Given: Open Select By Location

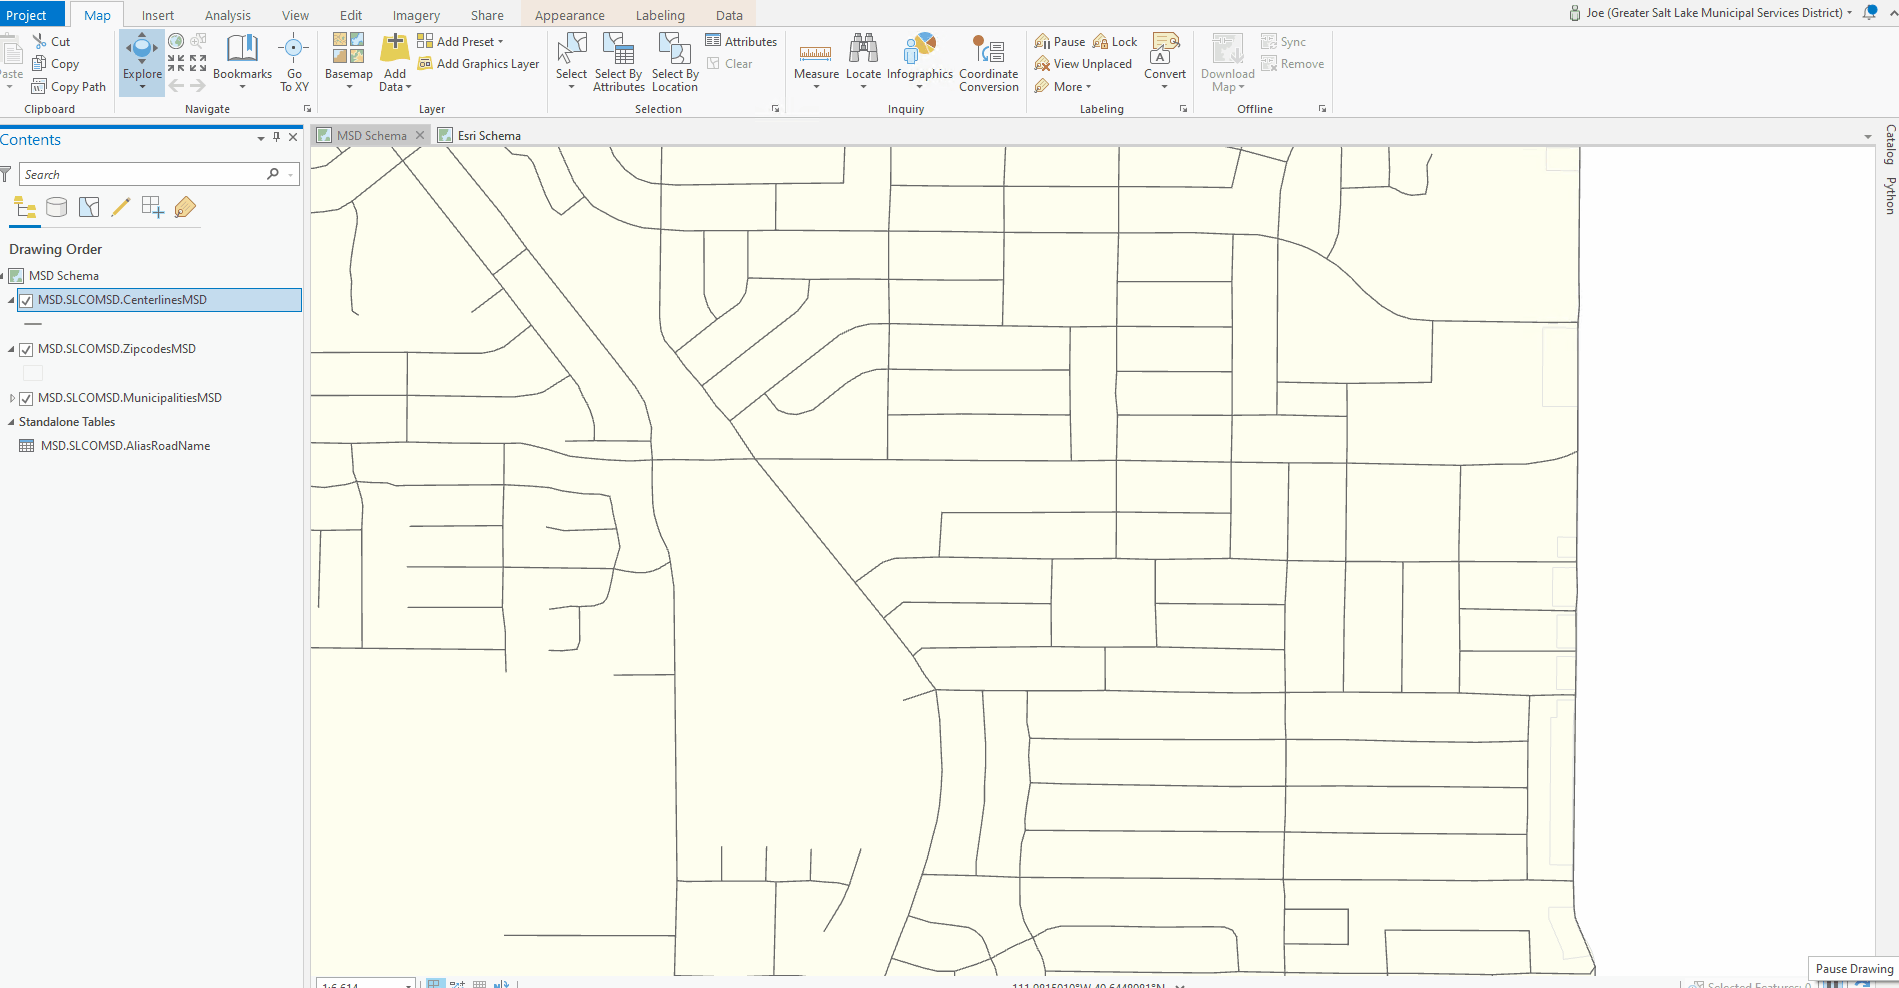Looking at the screenshot, I should coord(675,61).
